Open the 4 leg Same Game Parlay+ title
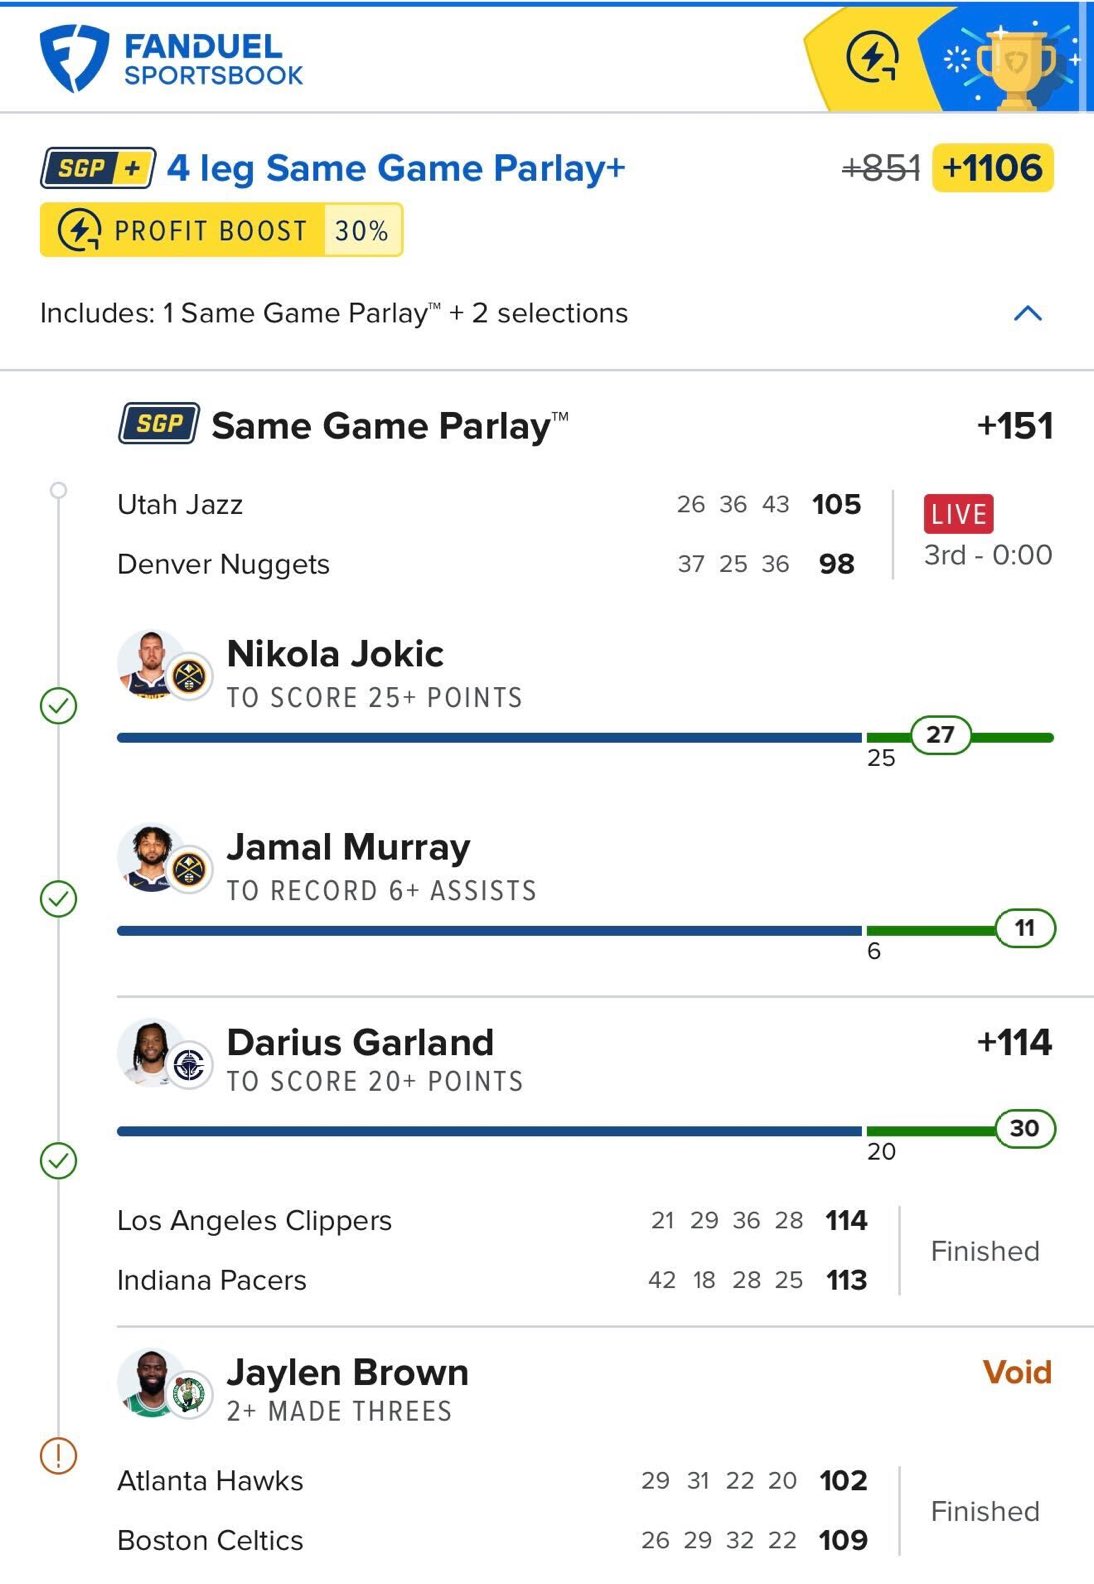The height and width of the screenshot is (1584, 1094). click(x=396, y=168)
